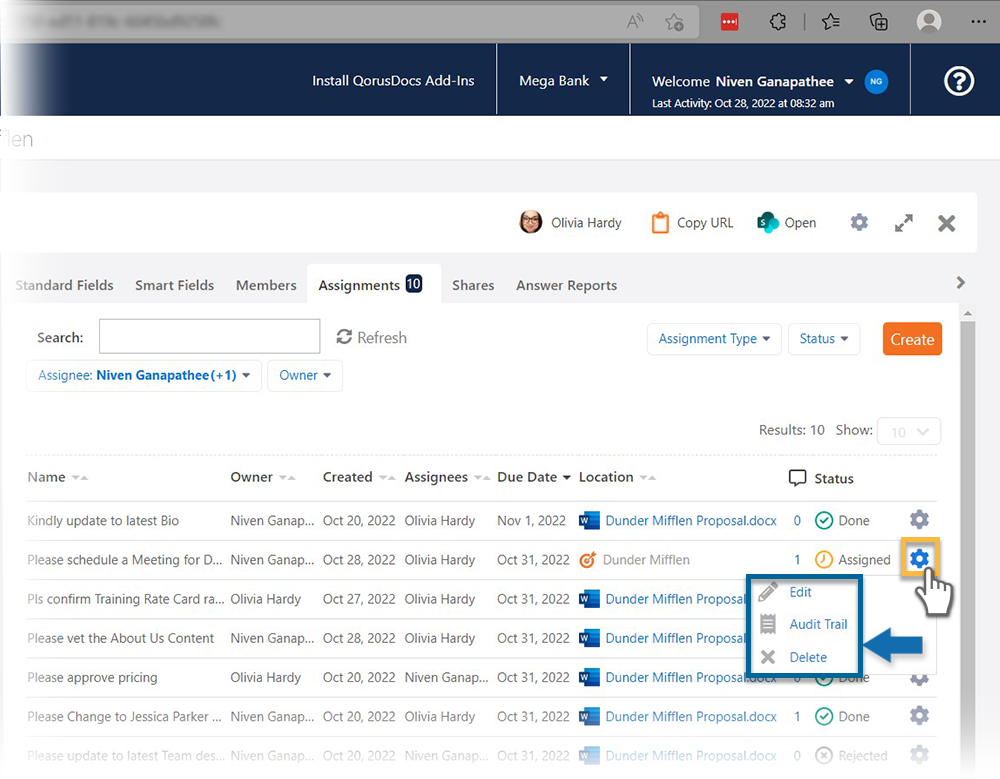Click gear icon for Kindly update to latest Bio
This screenshot has height=779, width=1000.
[x=919, y=520]
